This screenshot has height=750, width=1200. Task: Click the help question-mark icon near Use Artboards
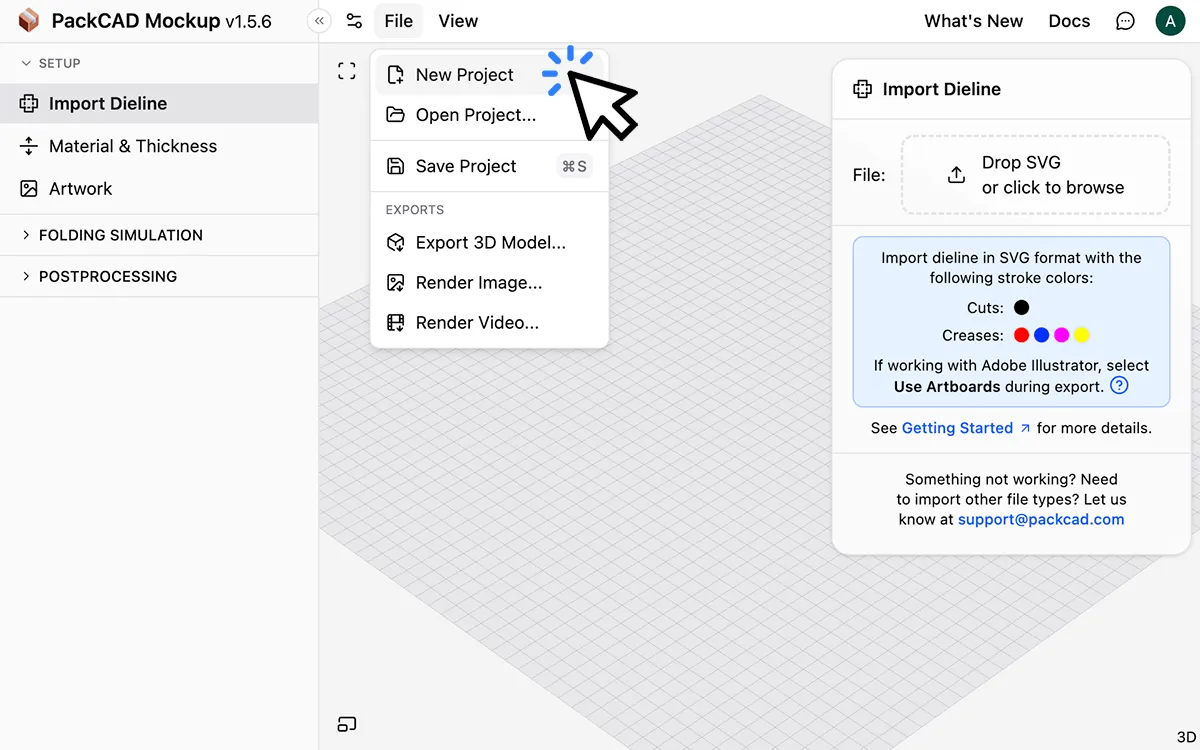(x=1120, y=386)
